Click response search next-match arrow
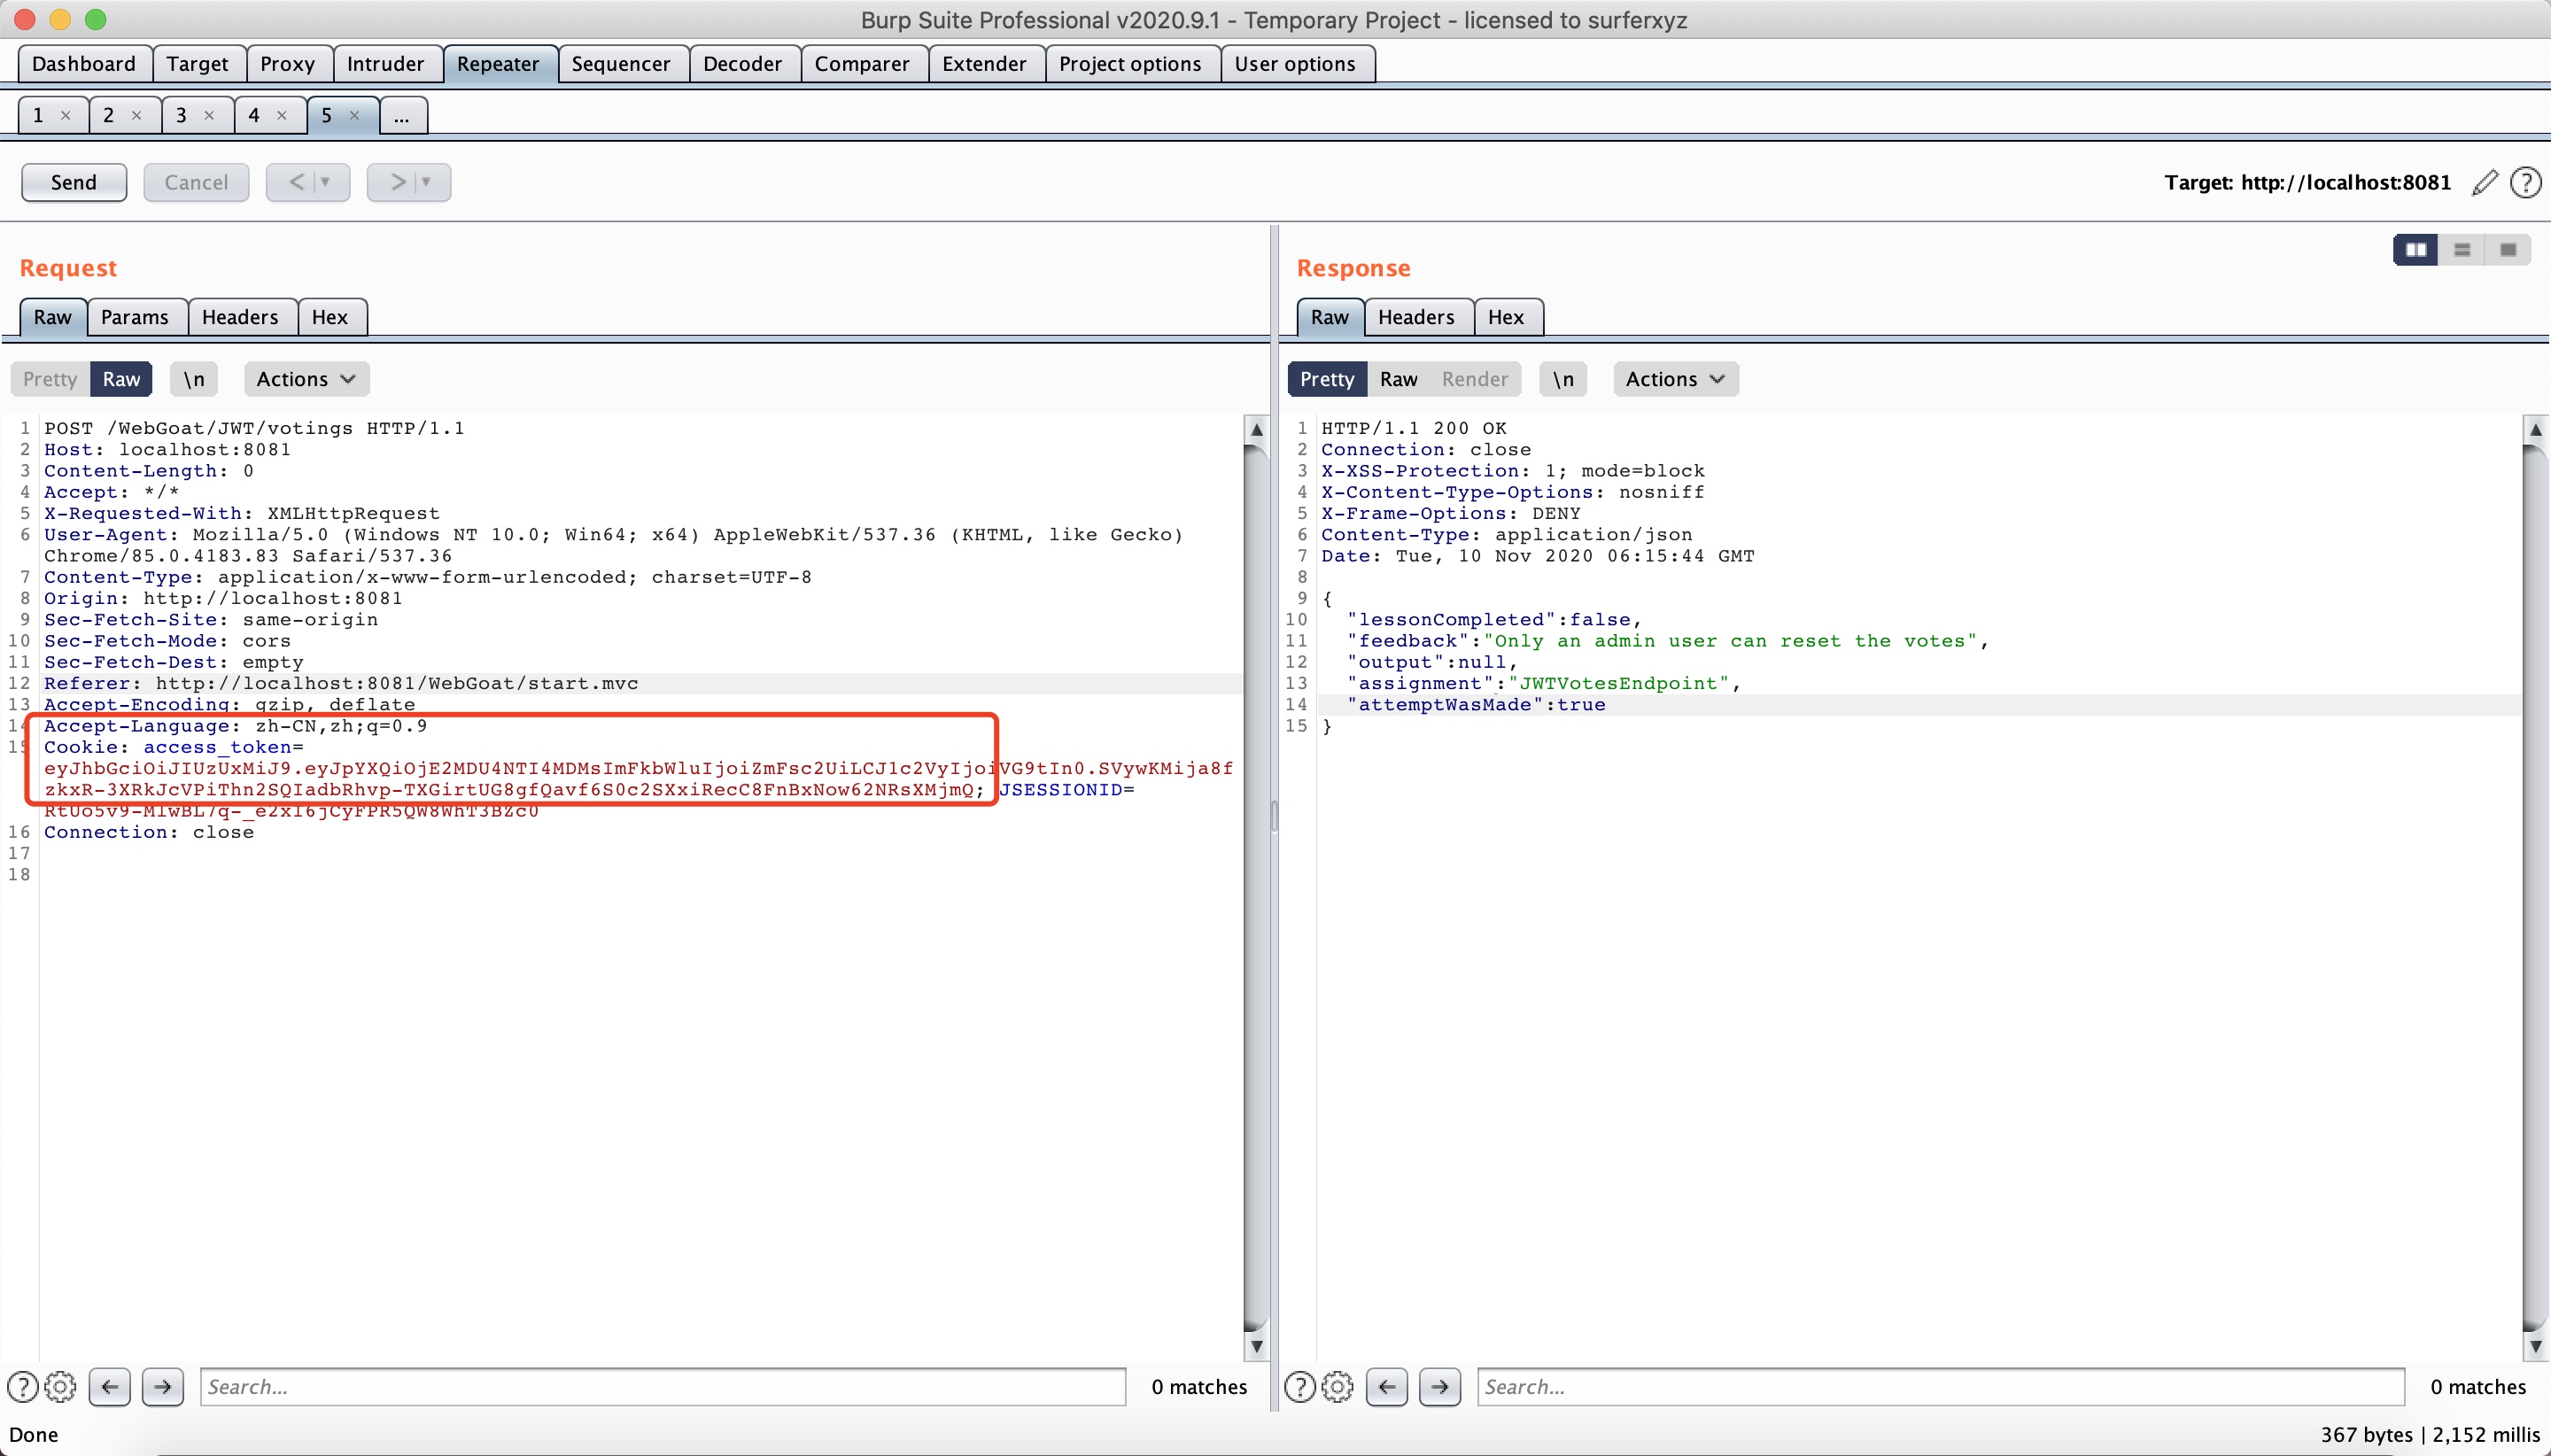 [x=1439, y=1386]
